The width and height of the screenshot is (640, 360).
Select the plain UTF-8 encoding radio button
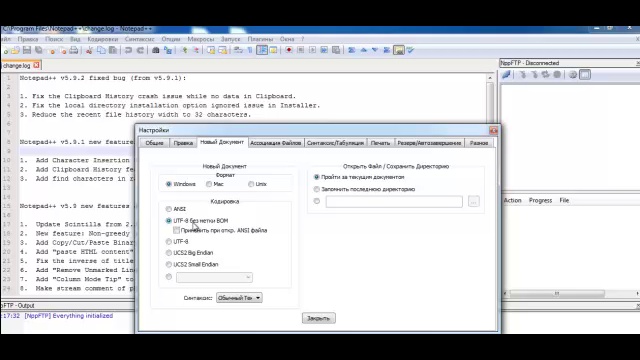pyautogui.click(x=169, y=242)
